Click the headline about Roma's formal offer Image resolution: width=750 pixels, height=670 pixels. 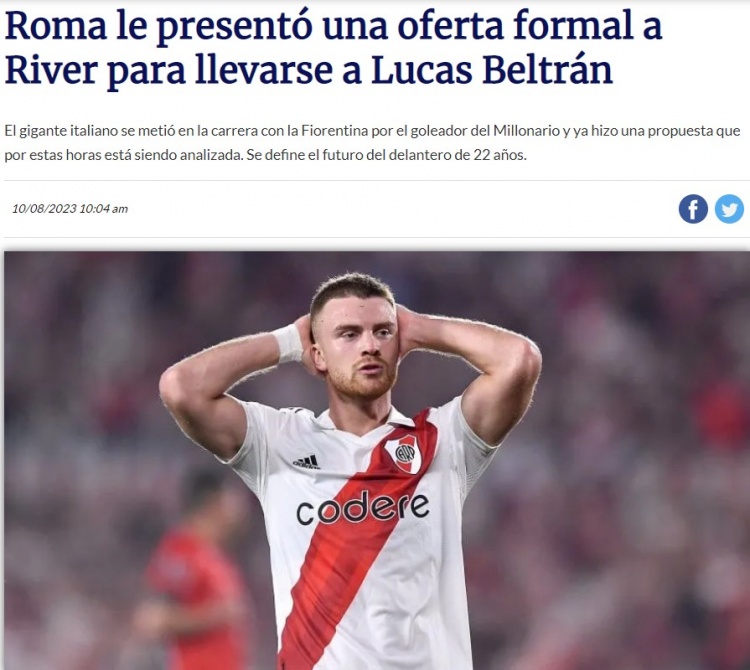[333, 48]
